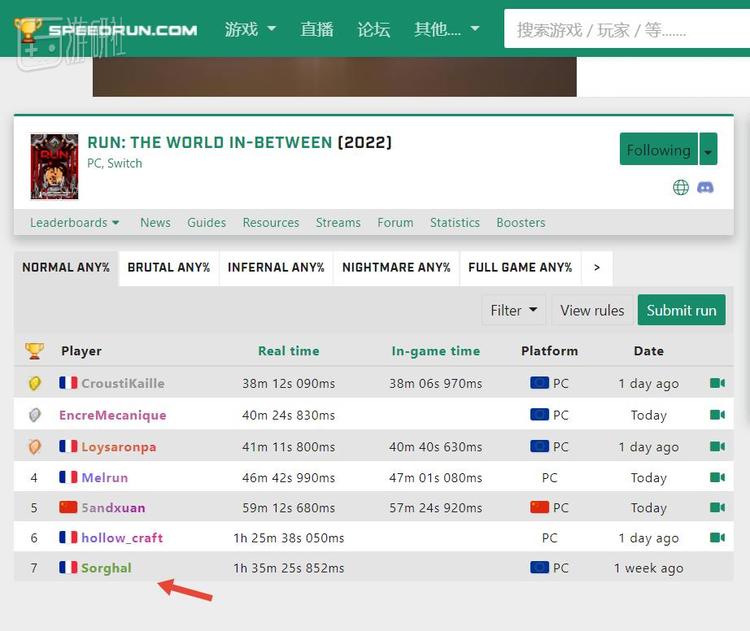This screenshot has width=750, height=631.
Task: Click the French flag next to Sorghal
Action: (68, 567)
